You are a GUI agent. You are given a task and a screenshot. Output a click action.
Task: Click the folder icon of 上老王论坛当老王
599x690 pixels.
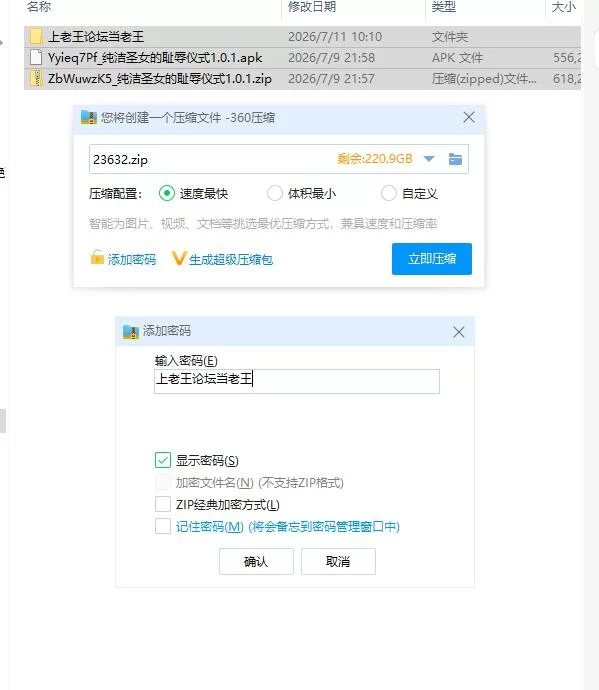coord(36,37)
